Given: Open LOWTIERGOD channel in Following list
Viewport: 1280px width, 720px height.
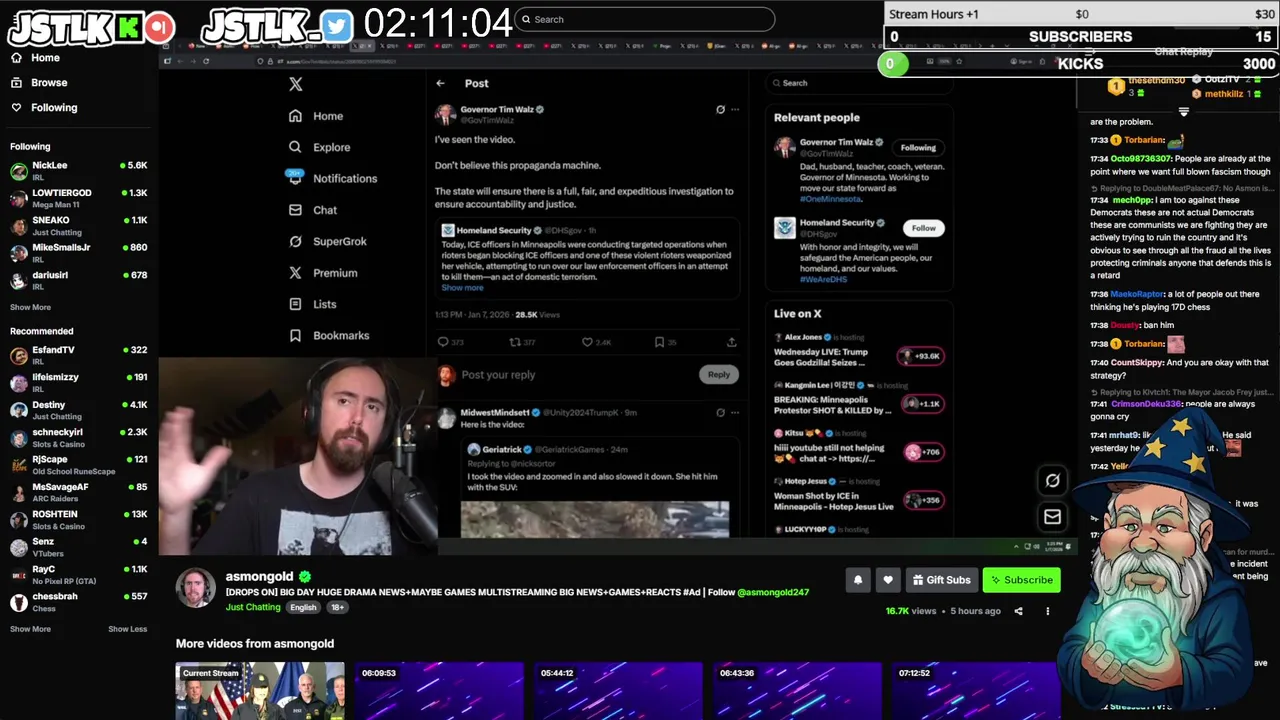Looking at the screenshot, I should coord(78,198).
